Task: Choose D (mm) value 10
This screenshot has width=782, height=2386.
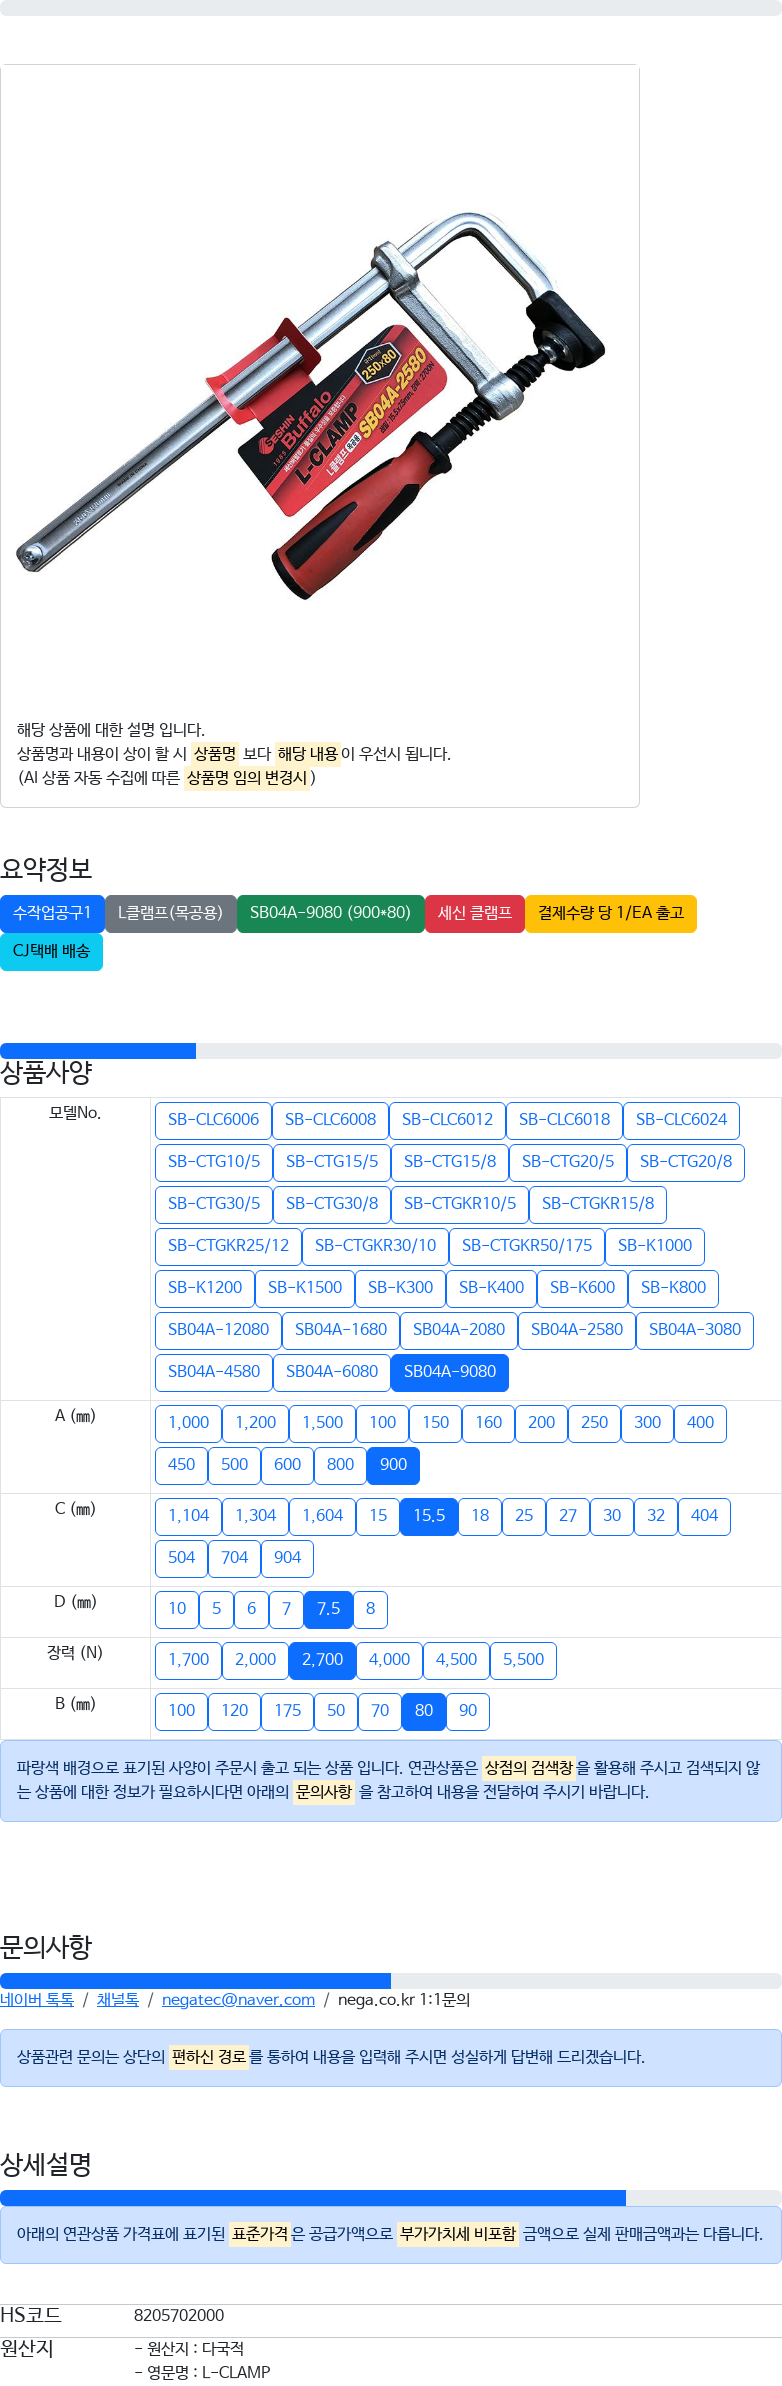Action: [x=177, y=1609]
